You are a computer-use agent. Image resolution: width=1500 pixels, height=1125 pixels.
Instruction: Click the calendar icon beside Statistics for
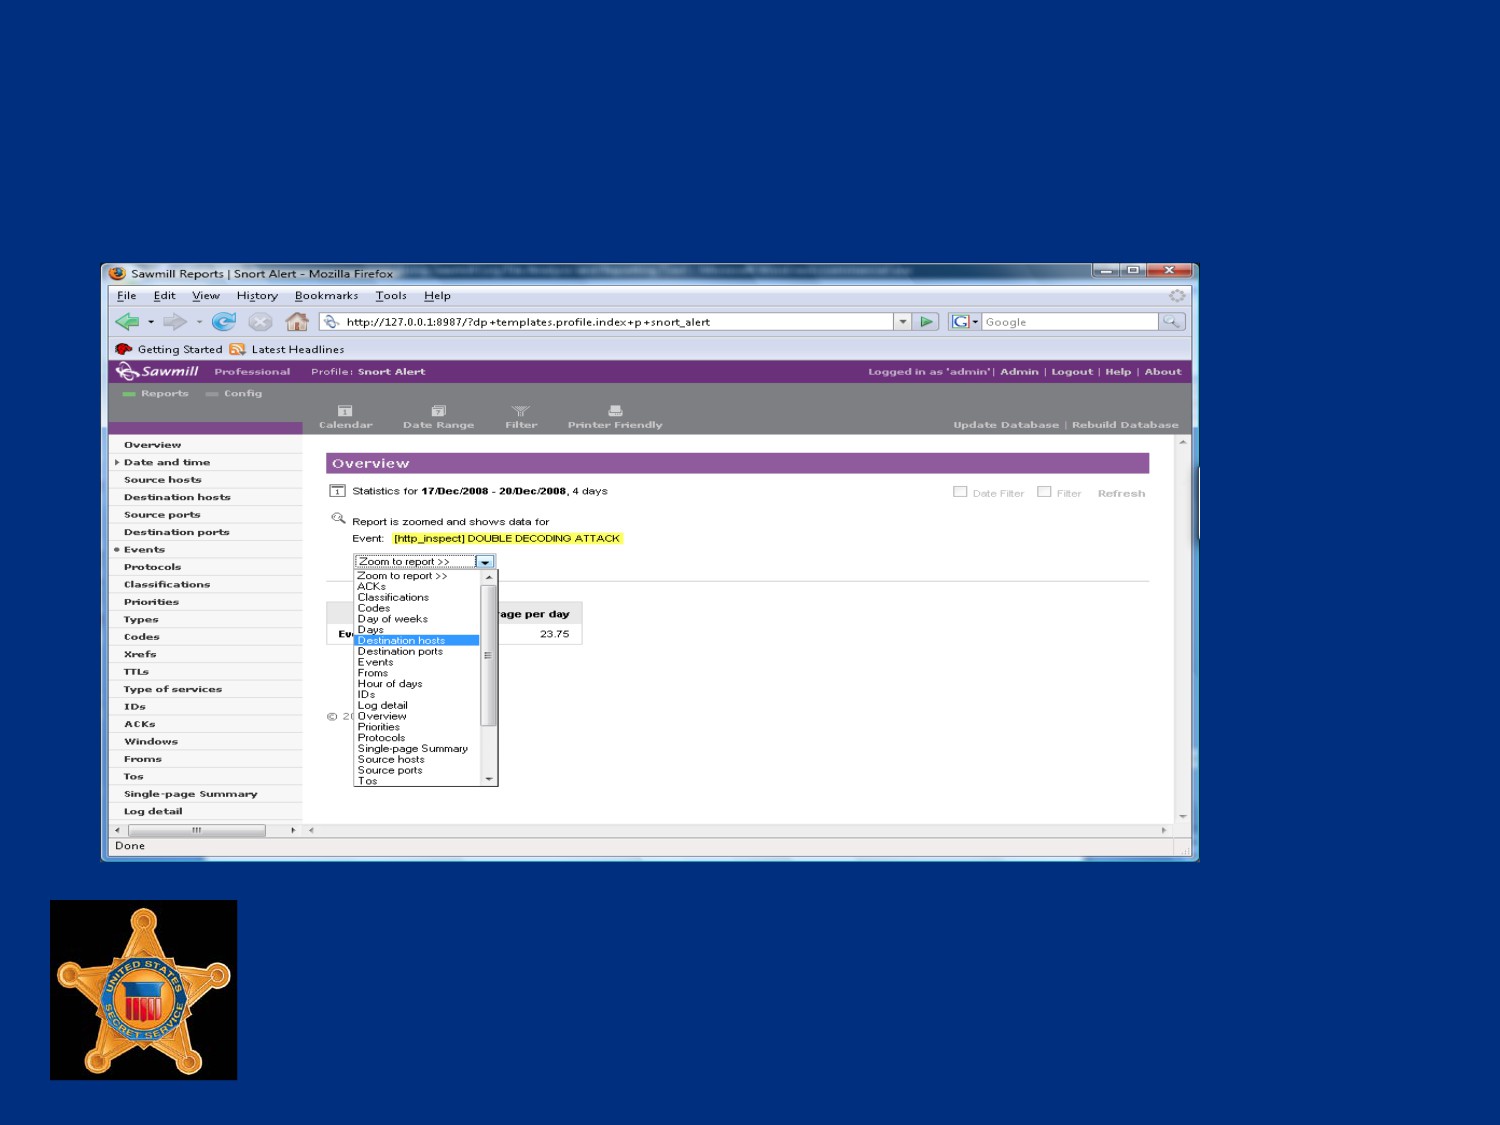click(x=337, y=491)
